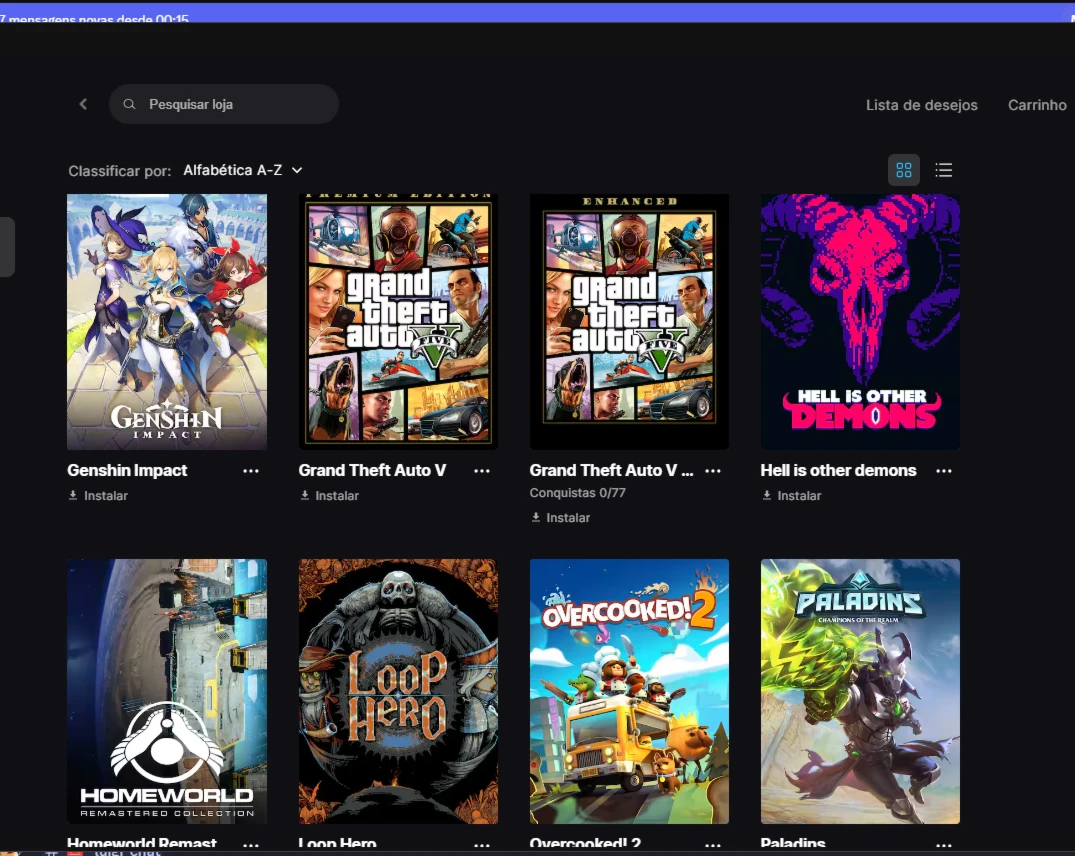
Task: Open more options for Grand Theft Auto V Premium
Action: coord(482,471)
